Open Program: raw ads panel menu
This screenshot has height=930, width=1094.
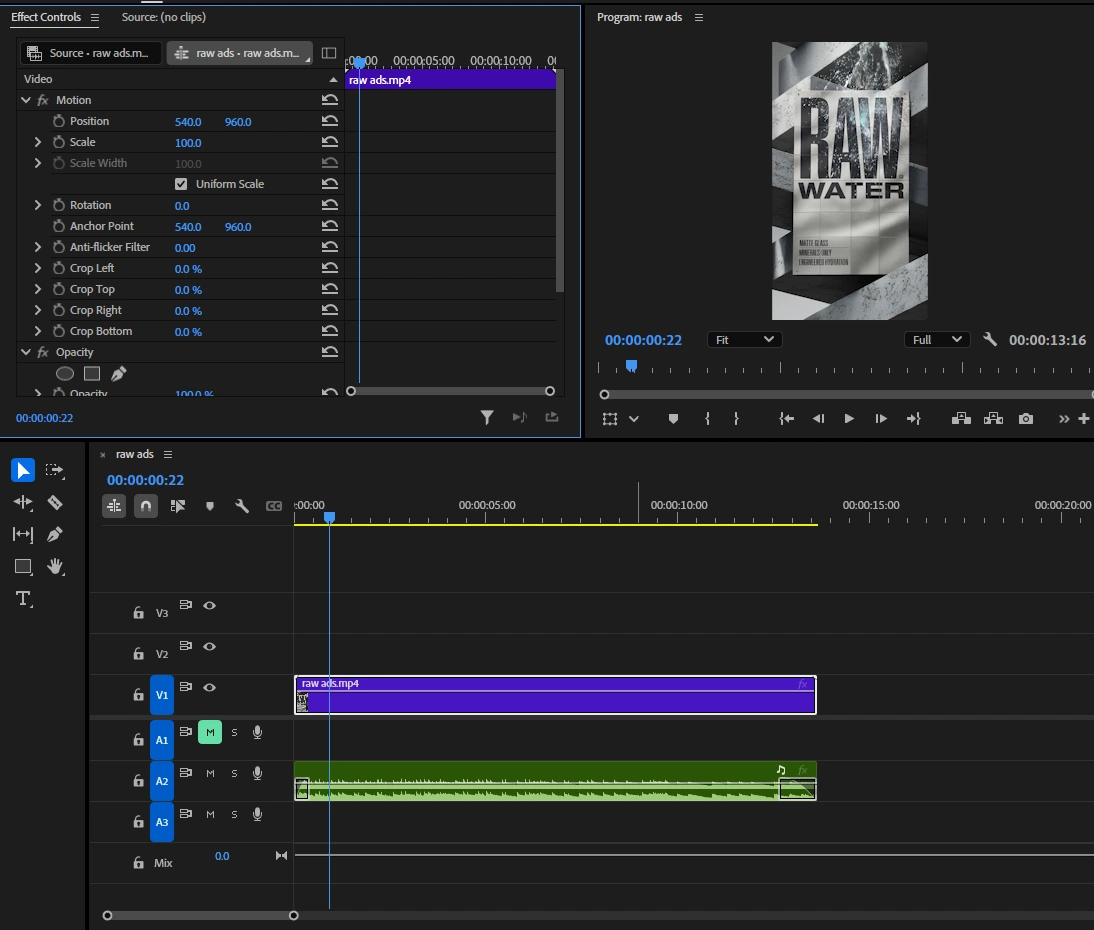pos(699,17)
